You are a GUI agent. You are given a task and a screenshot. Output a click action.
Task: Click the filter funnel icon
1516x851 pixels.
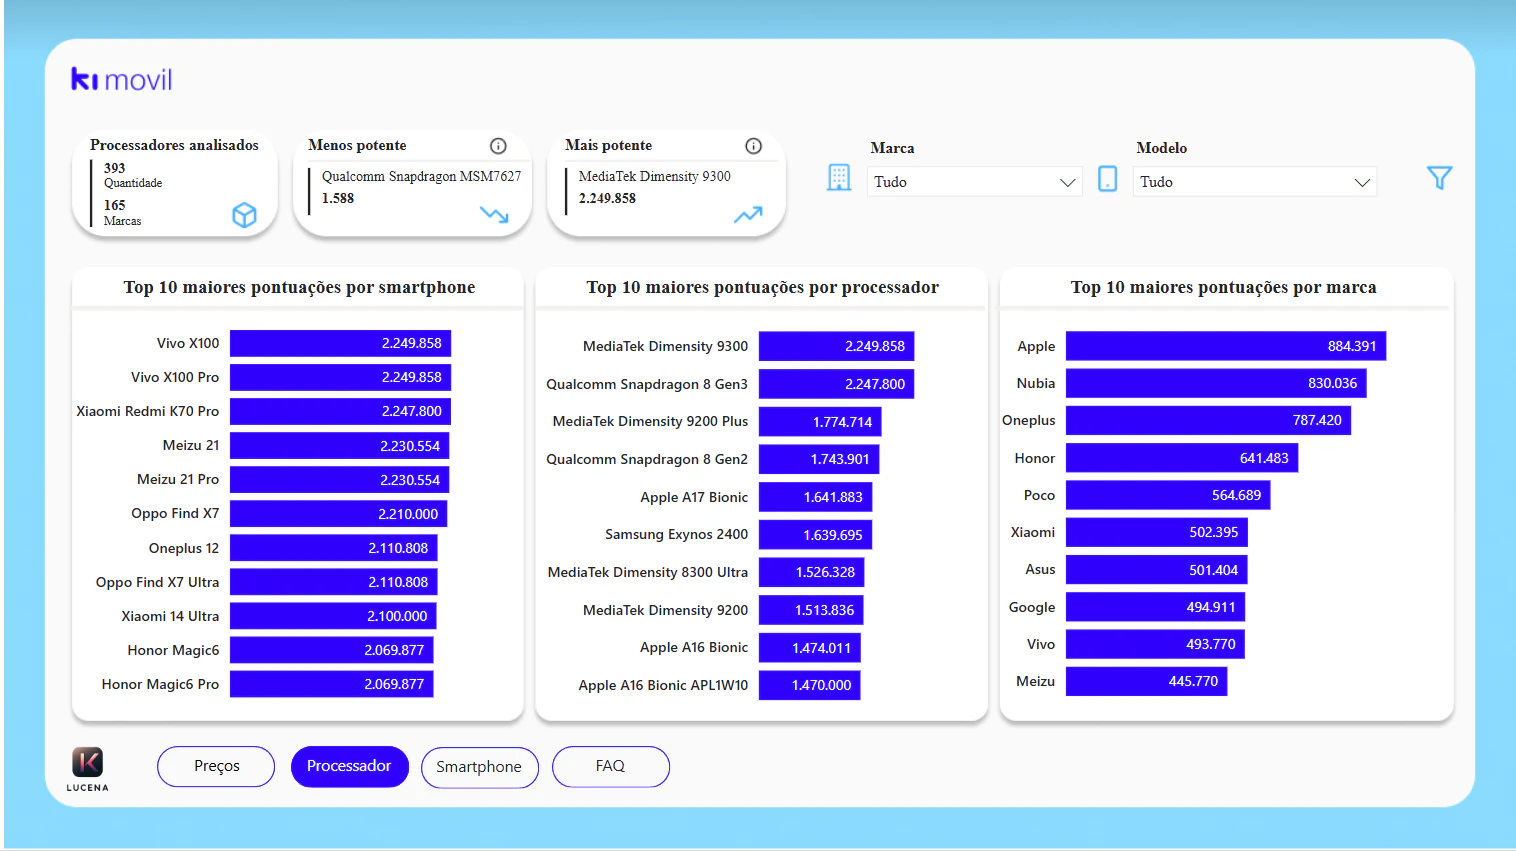click(1439, 178)
